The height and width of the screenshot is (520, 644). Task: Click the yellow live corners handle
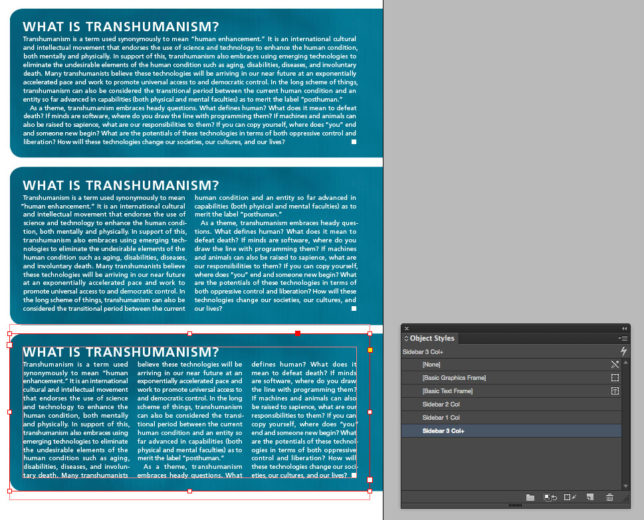tap(370, 350)
